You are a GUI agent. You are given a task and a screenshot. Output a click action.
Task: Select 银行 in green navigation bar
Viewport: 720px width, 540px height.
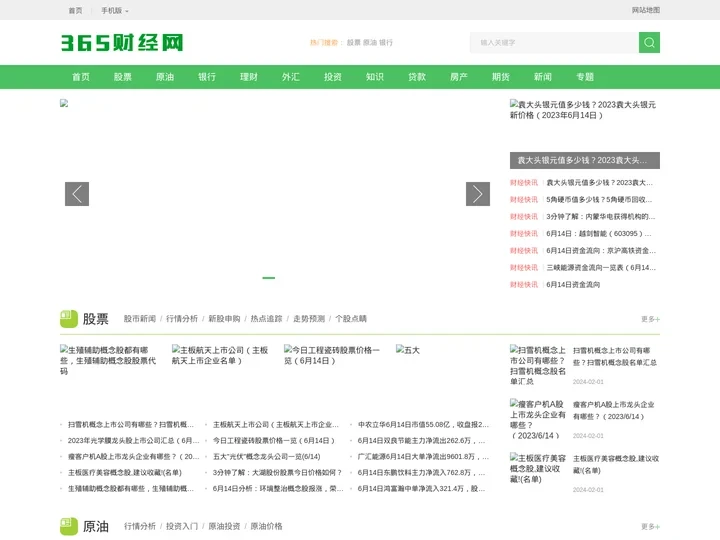coord(207,77)
